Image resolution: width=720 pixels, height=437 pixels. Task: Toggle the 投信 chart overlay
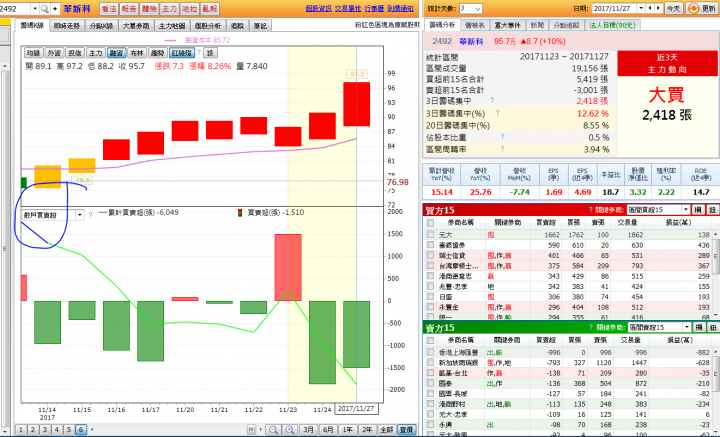tap(75, 53)
